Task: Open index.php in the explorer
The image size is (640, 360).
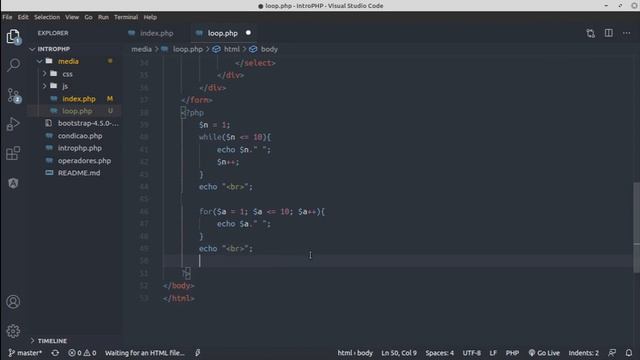Action: [x=79, y=99]
